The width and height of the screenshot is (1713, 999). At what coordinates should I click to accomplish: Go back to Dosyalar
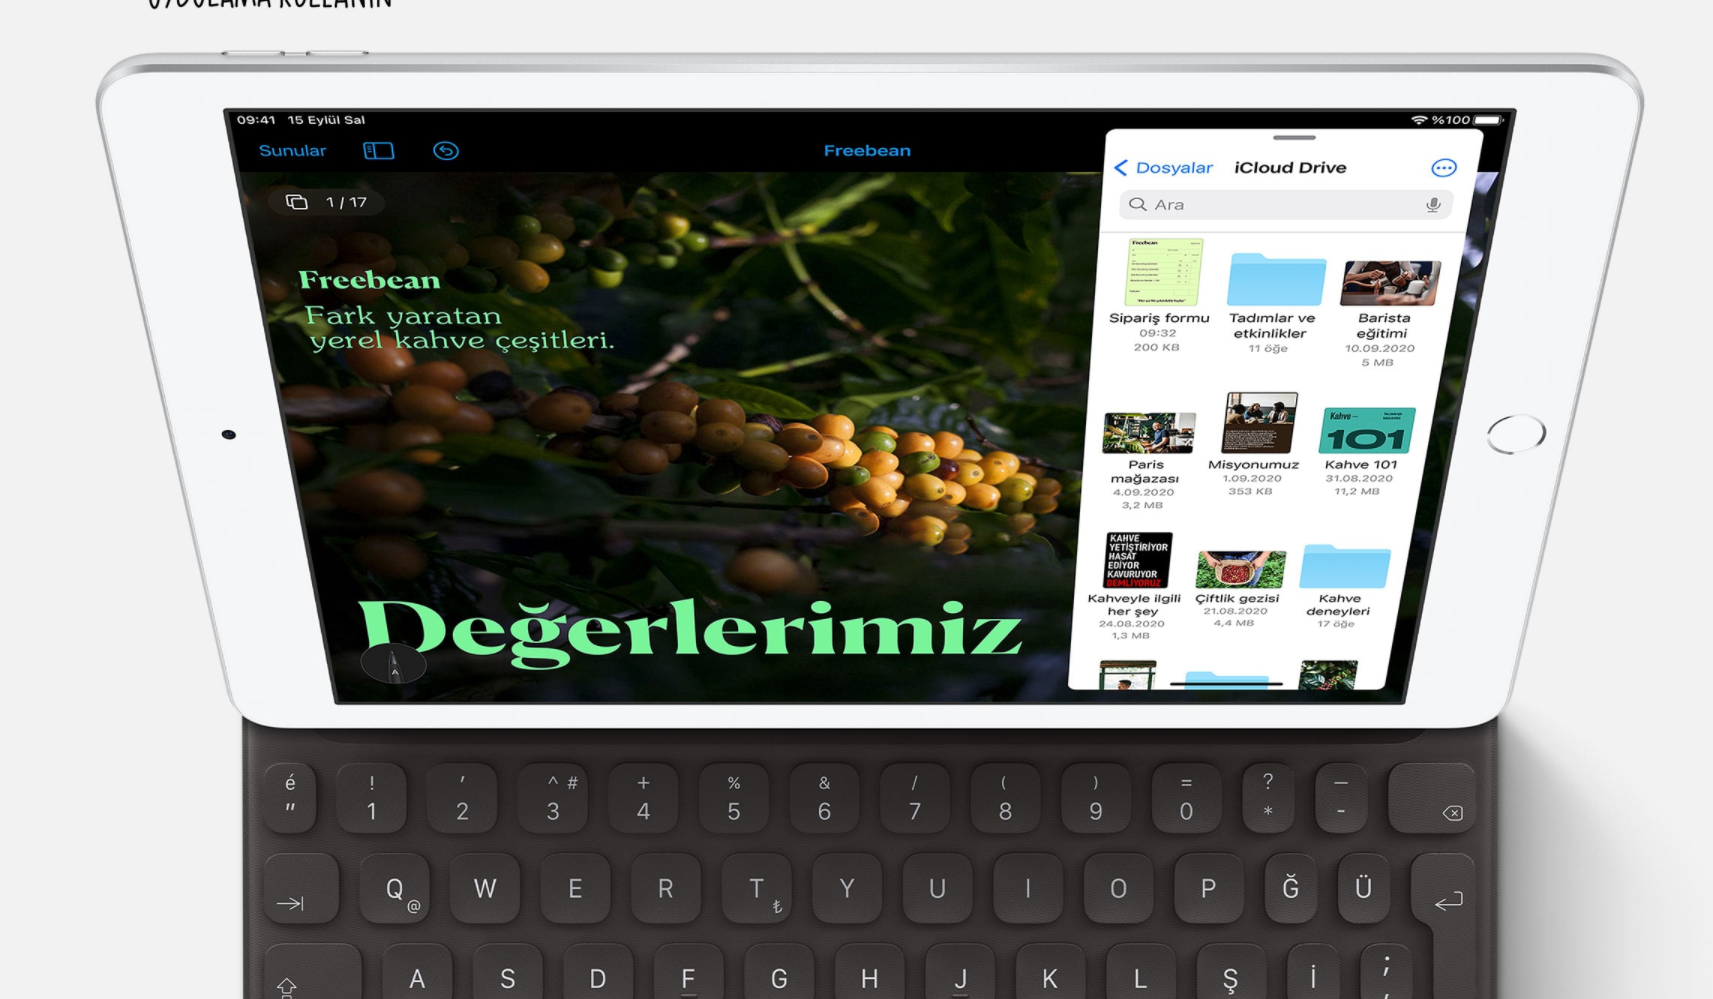point(1164,168)
